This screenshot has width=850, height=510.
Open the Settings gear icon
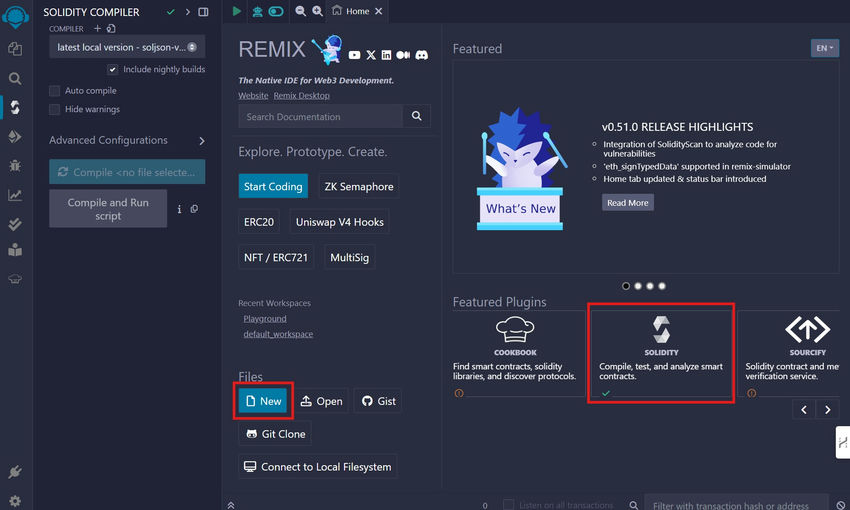click(x=15, y=501)
